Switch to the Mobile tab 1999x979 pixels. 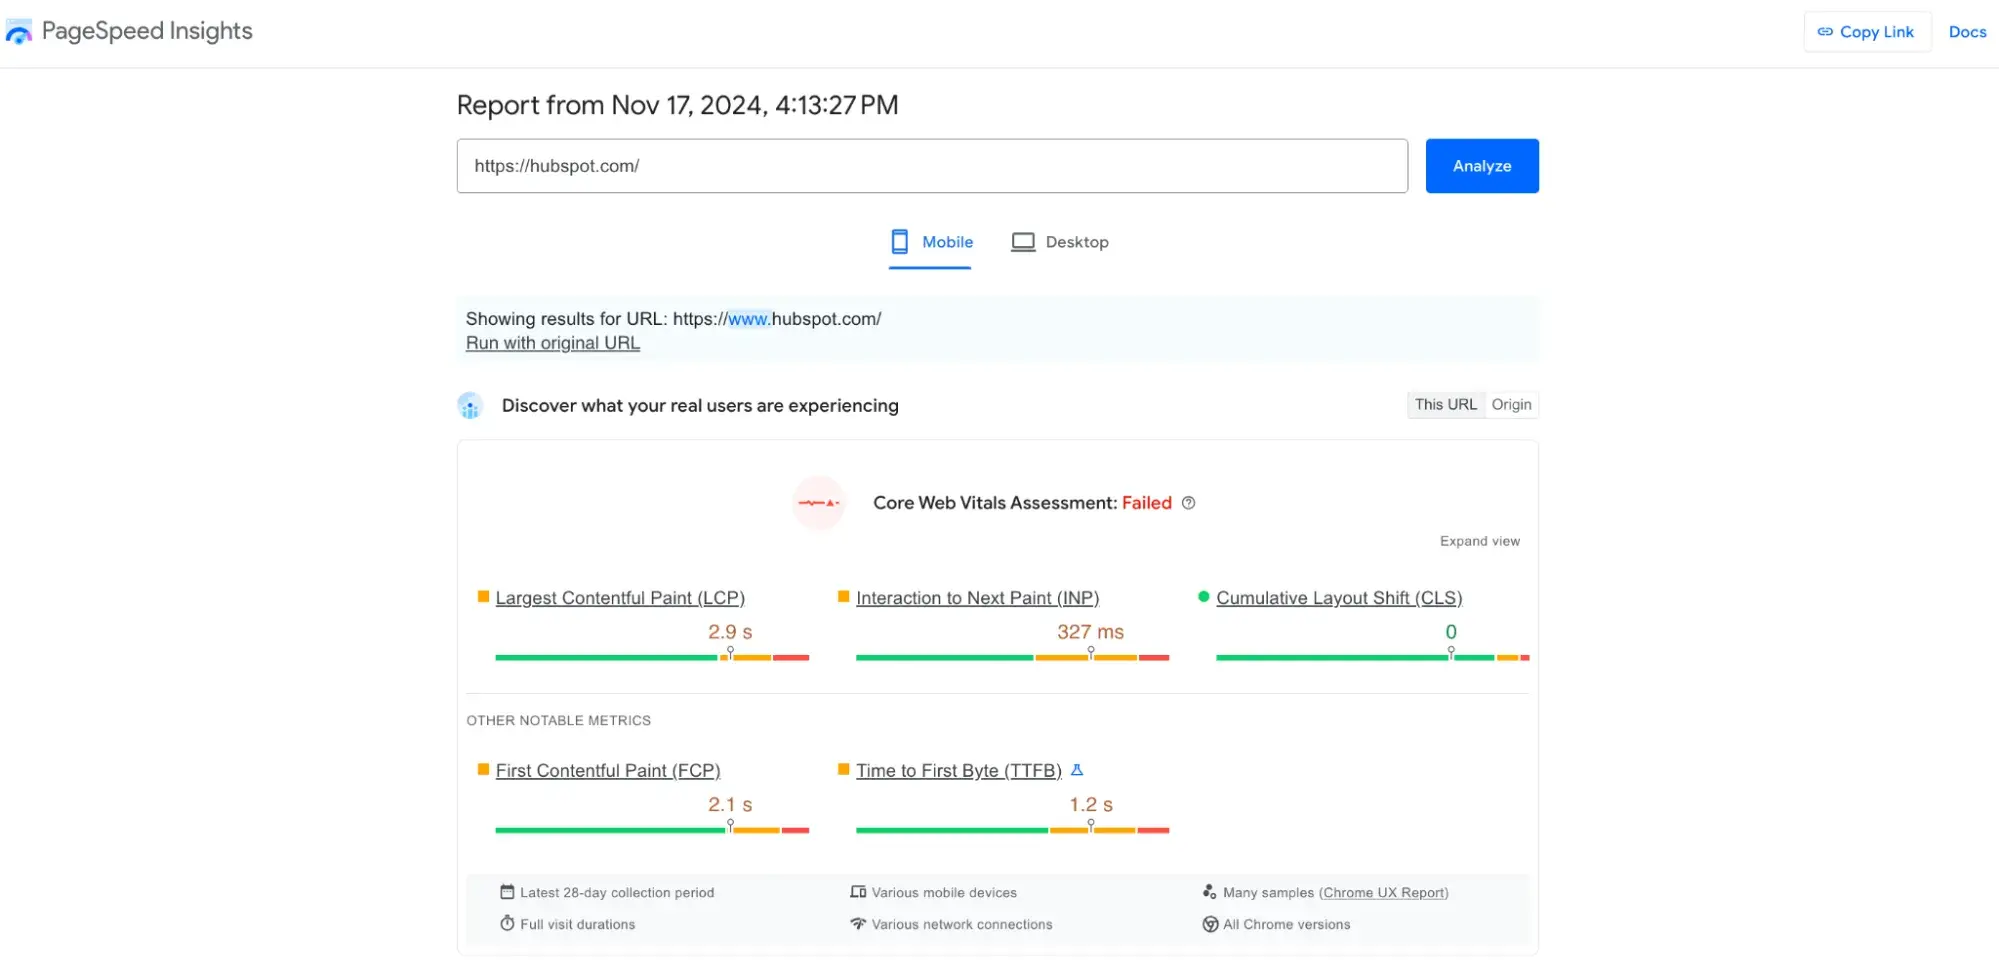pos(931,242)
